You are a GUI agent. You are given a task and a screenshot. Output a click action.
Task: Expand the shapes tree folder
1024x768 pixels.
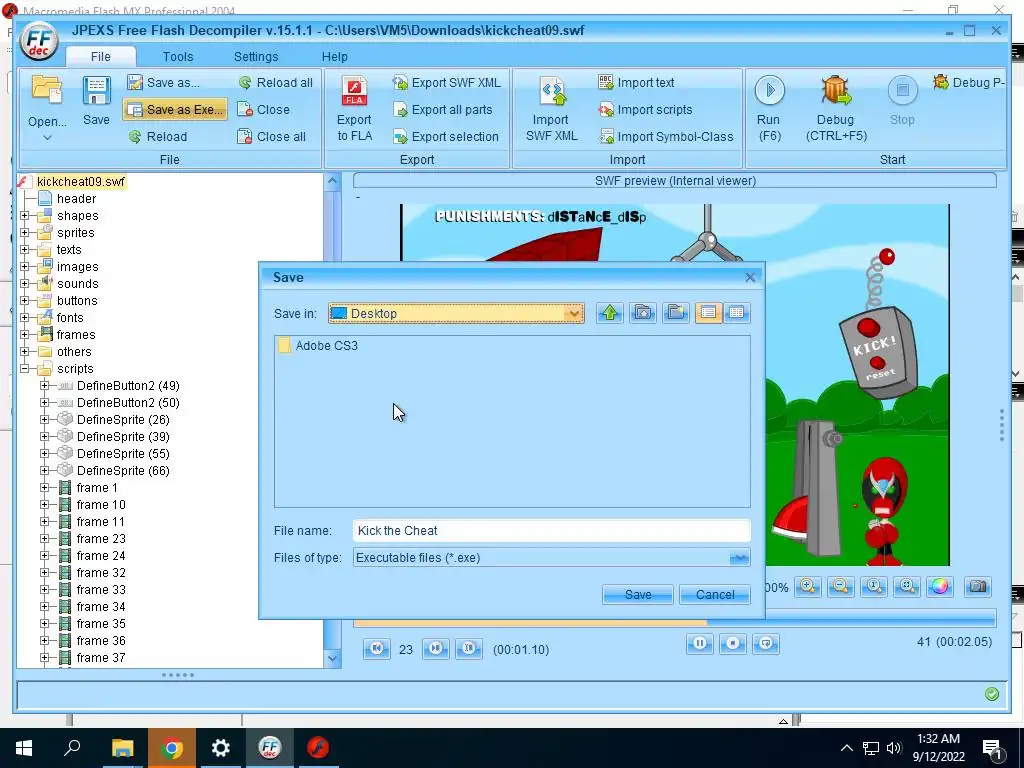tap(24, 216)
